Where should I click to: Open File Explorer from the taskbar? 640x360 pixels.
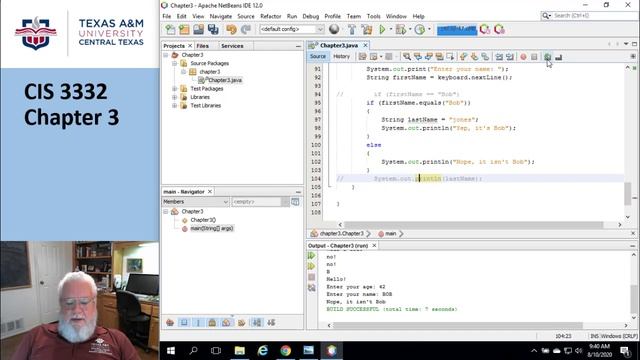(240, 351)
